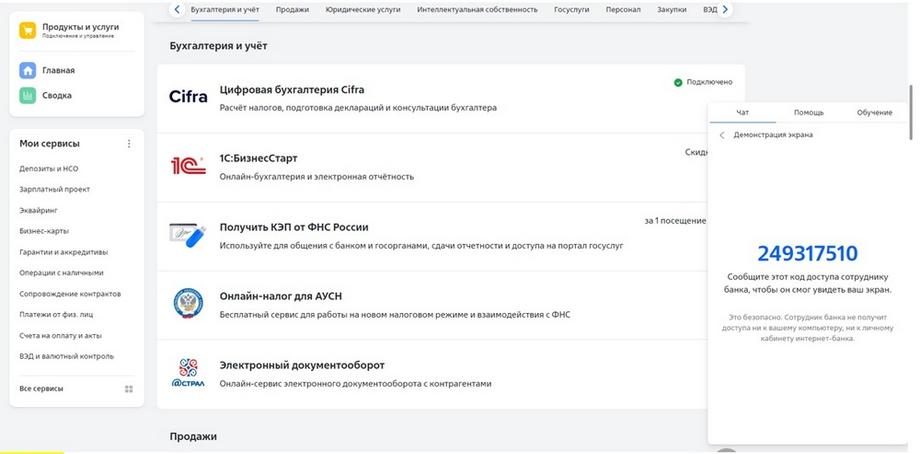This screenshot has width=920, height=454.
Task: Click the Продукты и услуги yellow icon
Action: 28,31
